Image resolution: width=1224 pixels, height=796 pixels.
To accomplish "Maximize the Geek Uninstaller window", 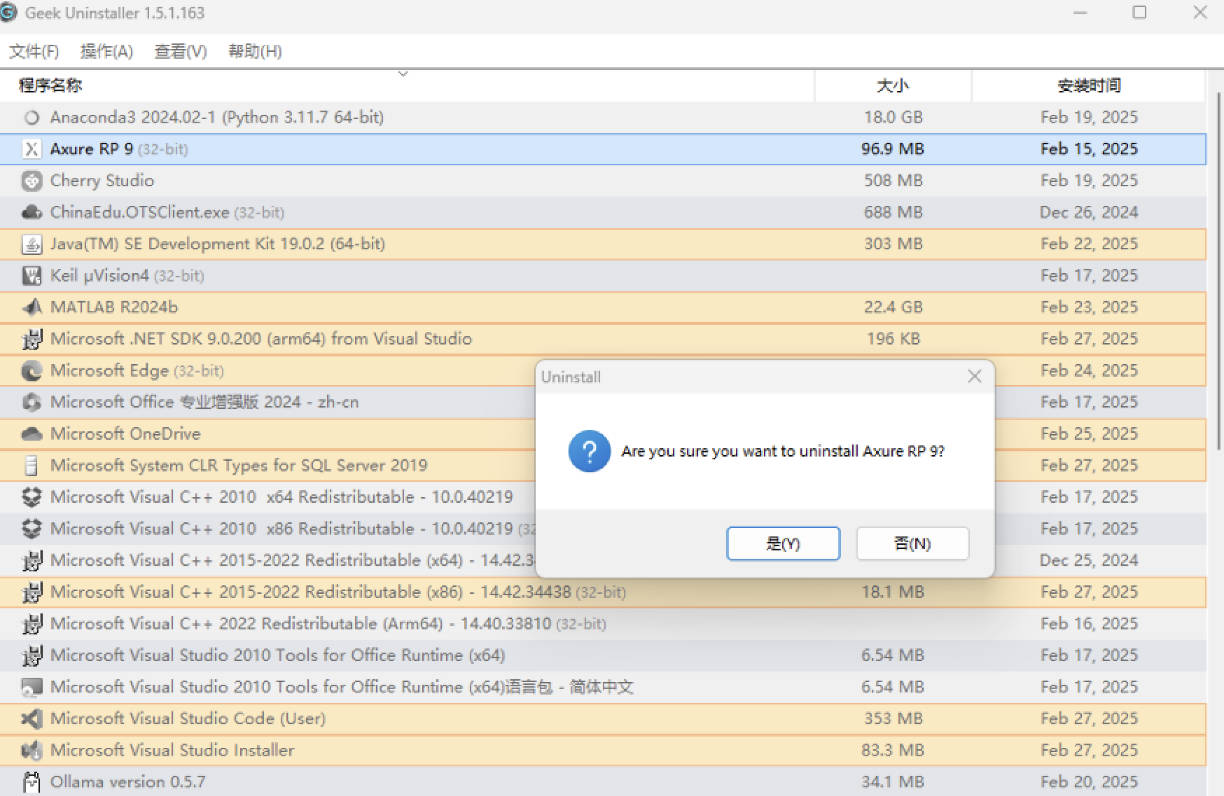I will click(x=1139, y=13).
